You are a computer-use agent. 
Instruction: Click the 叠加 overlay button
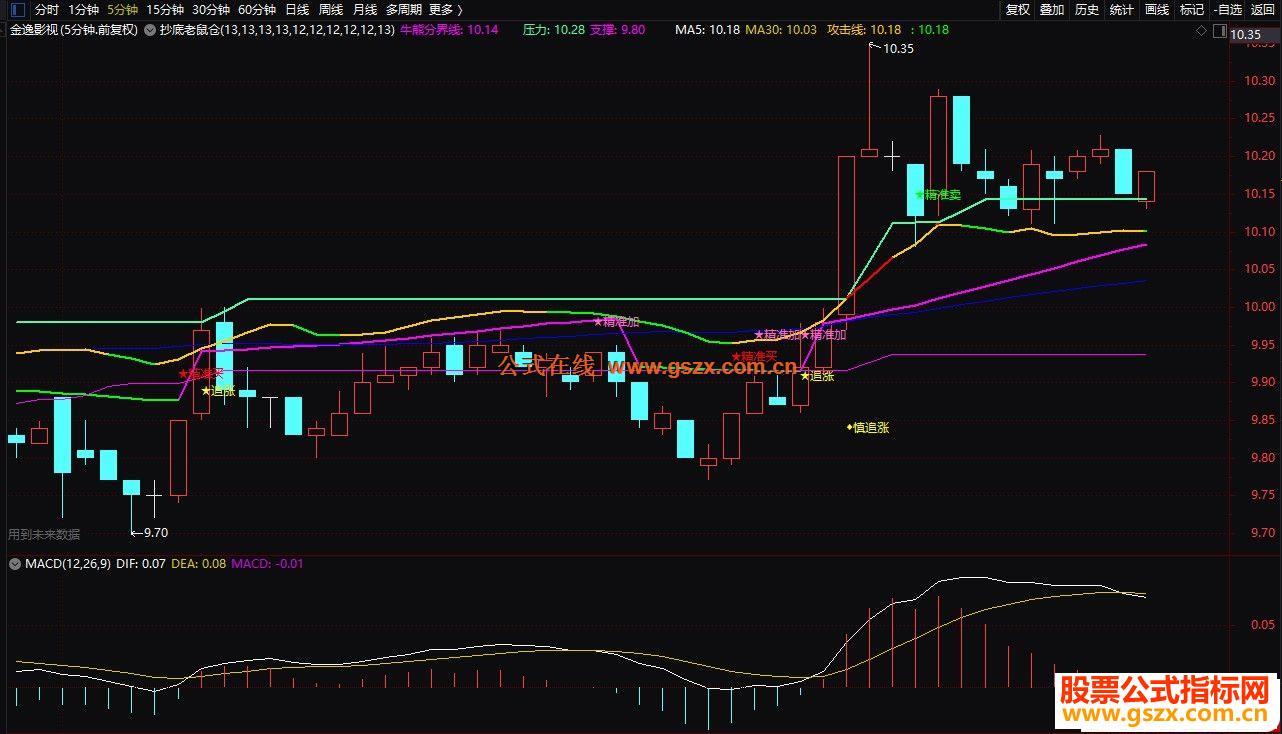pyautogui.click(x=1052, y=10)
